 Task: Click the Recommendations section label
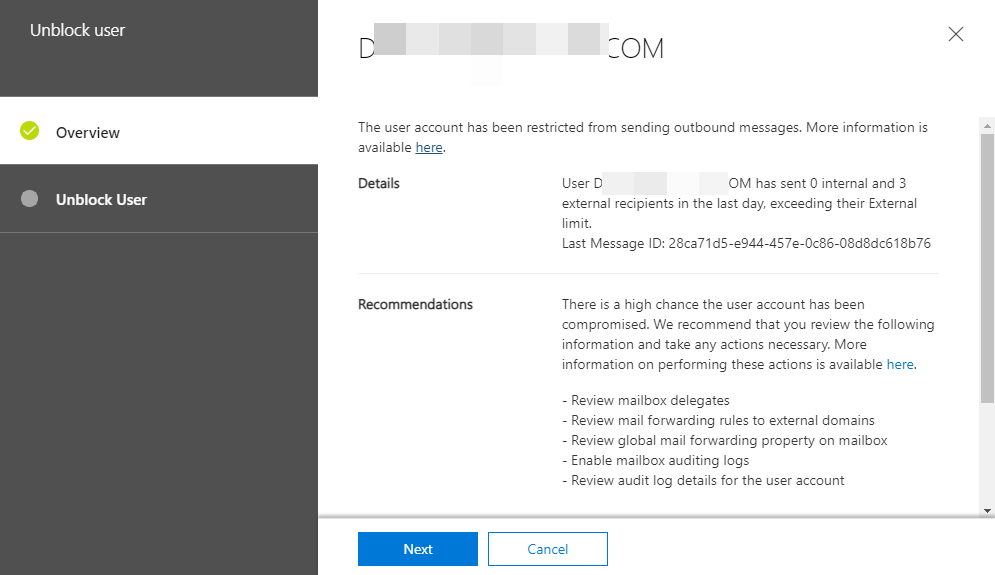click(x=415, y=304)
